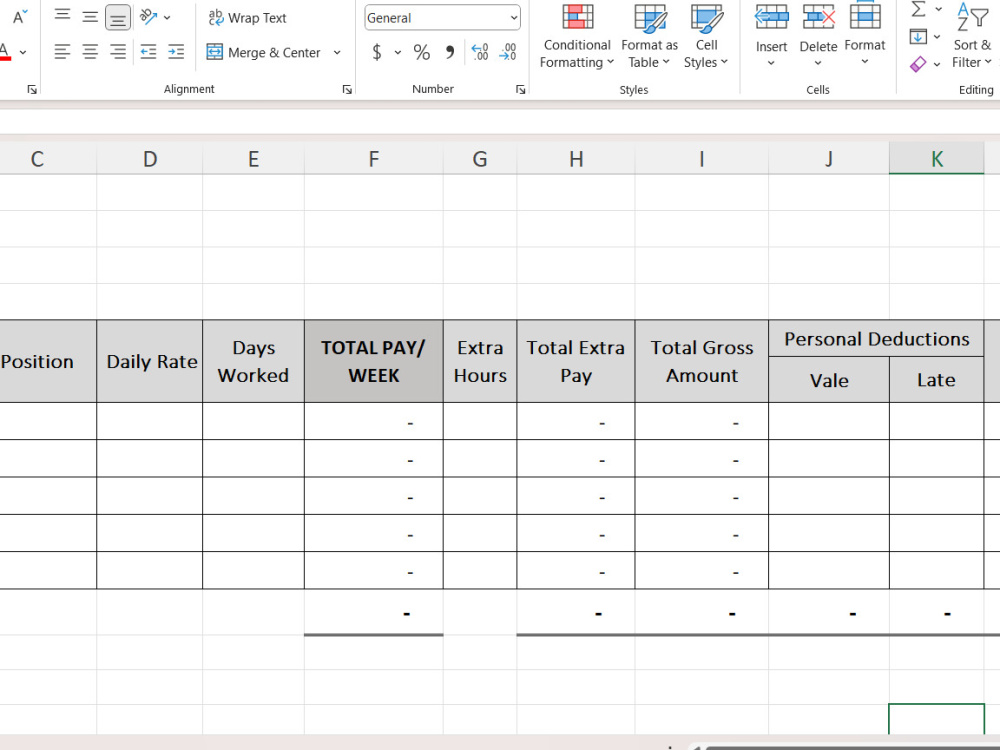Click the Fill down icon
This screenshot has height=750, width=1000.
(918, 37)
